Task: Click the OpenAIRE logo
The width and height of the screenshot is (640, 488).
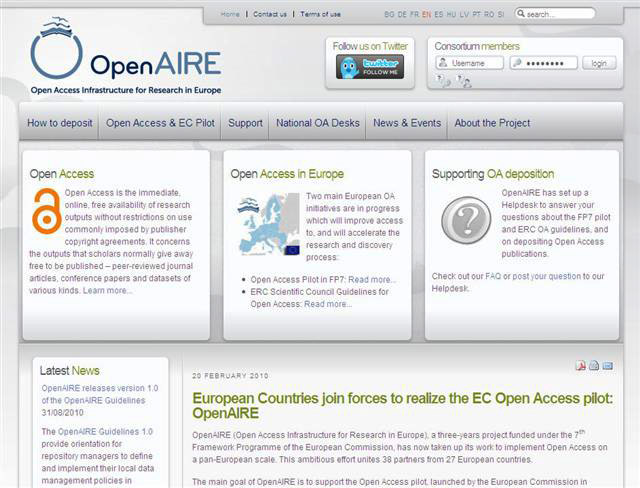Action: point(126,55)
